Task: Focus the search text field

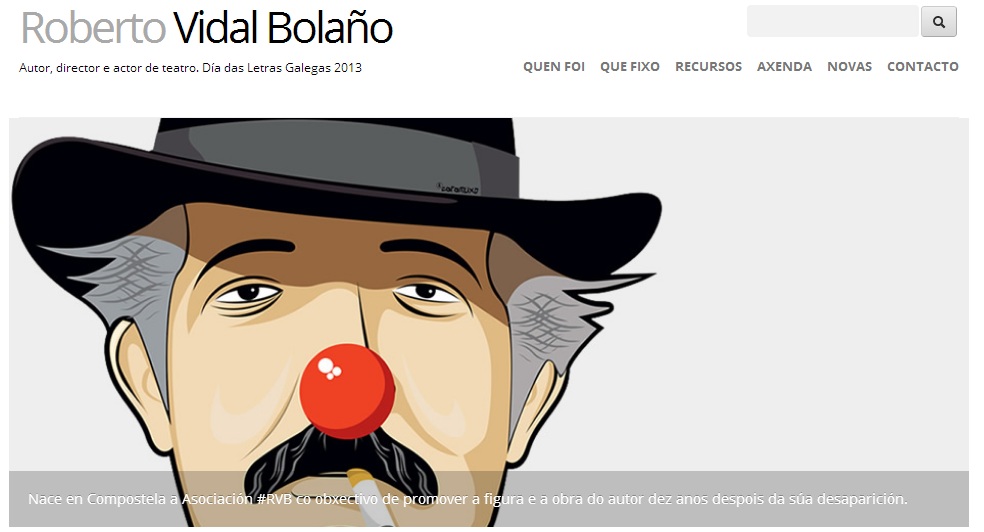Action: (833, 21)
